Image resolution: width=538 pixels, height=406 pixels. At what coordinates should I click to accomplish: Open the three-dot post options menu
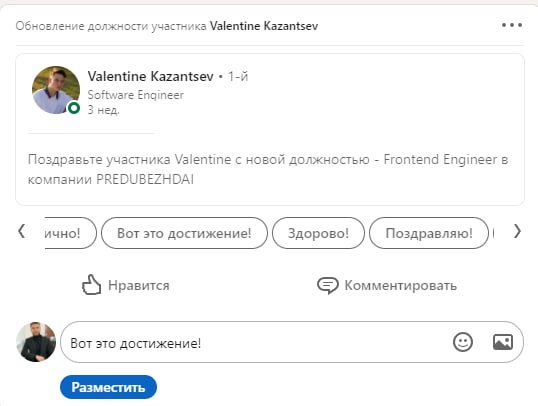pyautogui.click(x=512, y=25)
